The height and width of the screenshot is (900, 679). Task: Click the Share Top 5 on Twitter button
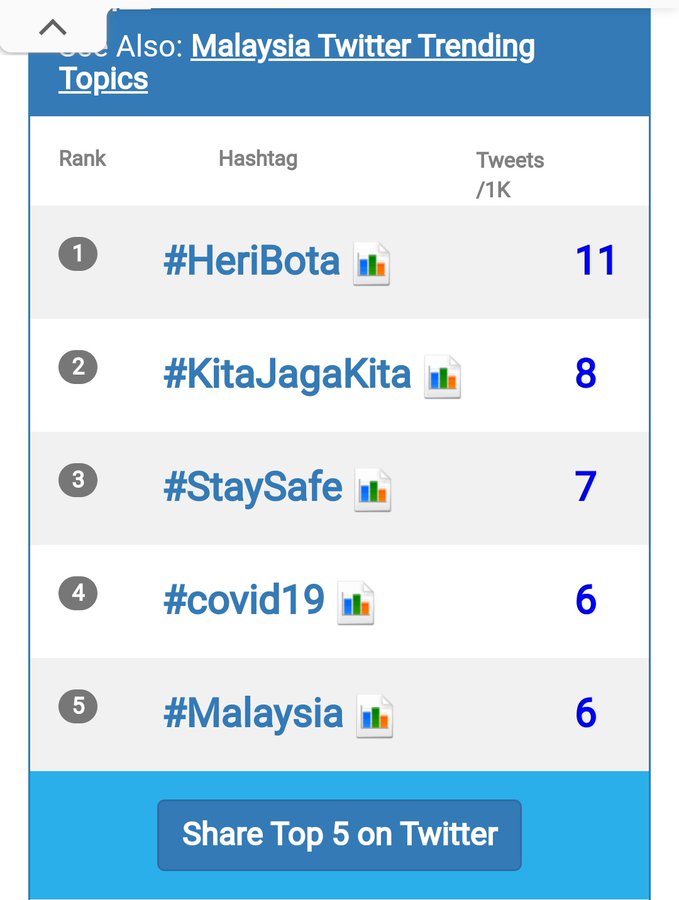pos(340,835)
